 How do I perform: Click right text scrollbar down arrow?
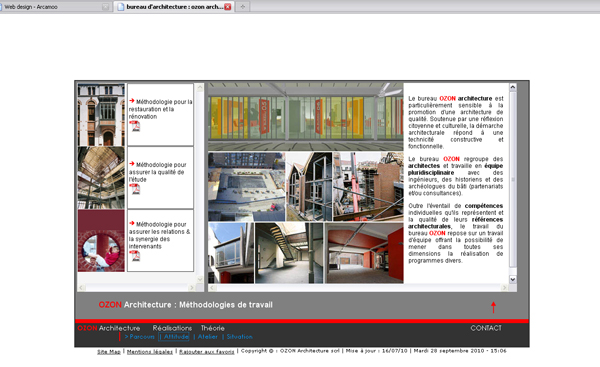point(513,279)
